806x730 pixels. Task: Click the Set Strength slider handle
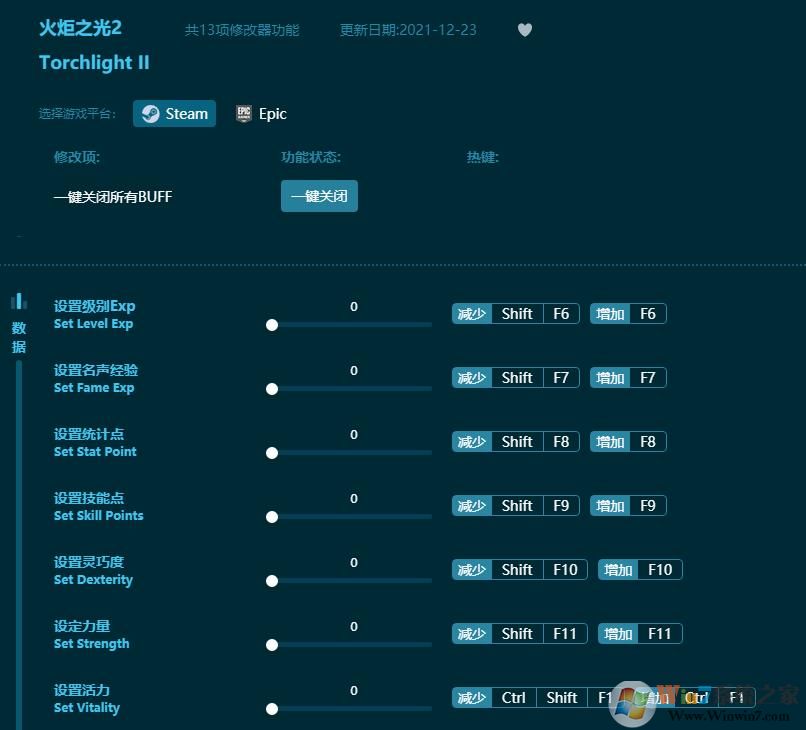[272, 645]
